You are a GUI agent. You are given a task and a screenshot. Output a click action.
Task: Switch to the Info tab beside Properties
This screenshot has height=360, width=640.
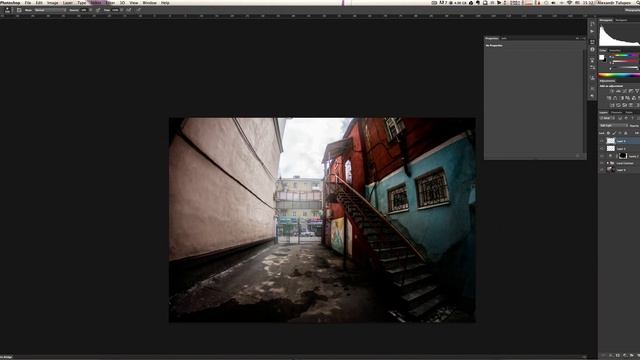click(504, 38)
